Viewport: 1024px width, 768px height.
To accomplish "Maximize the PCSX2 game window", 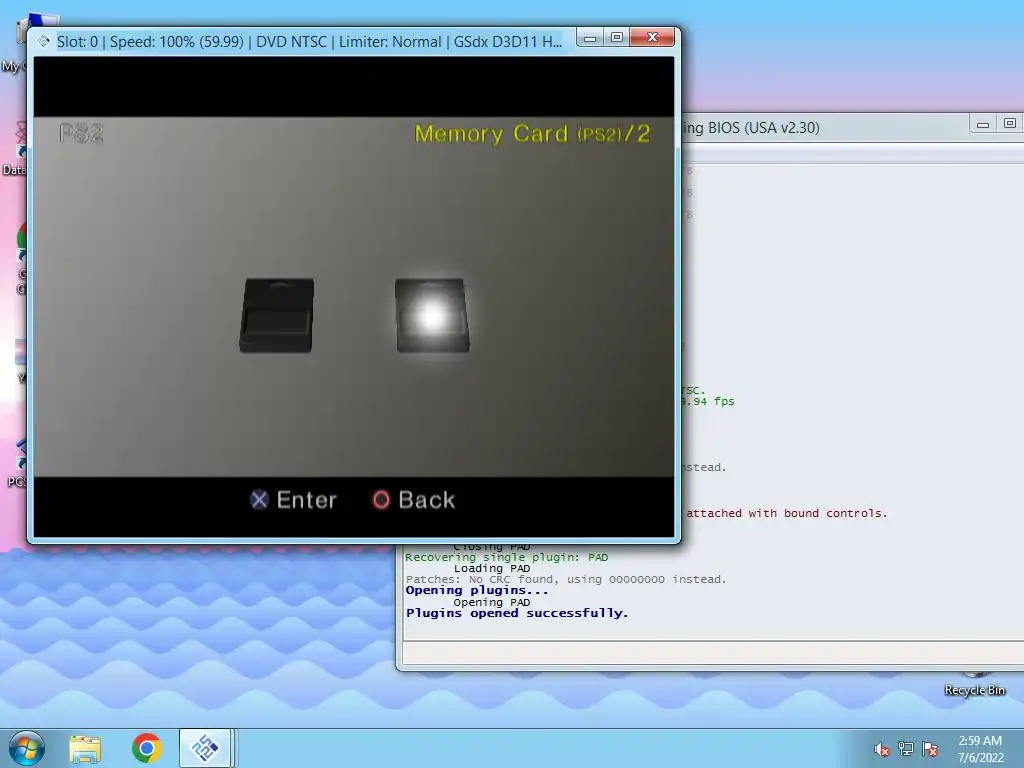I will (x=616, y=38).
